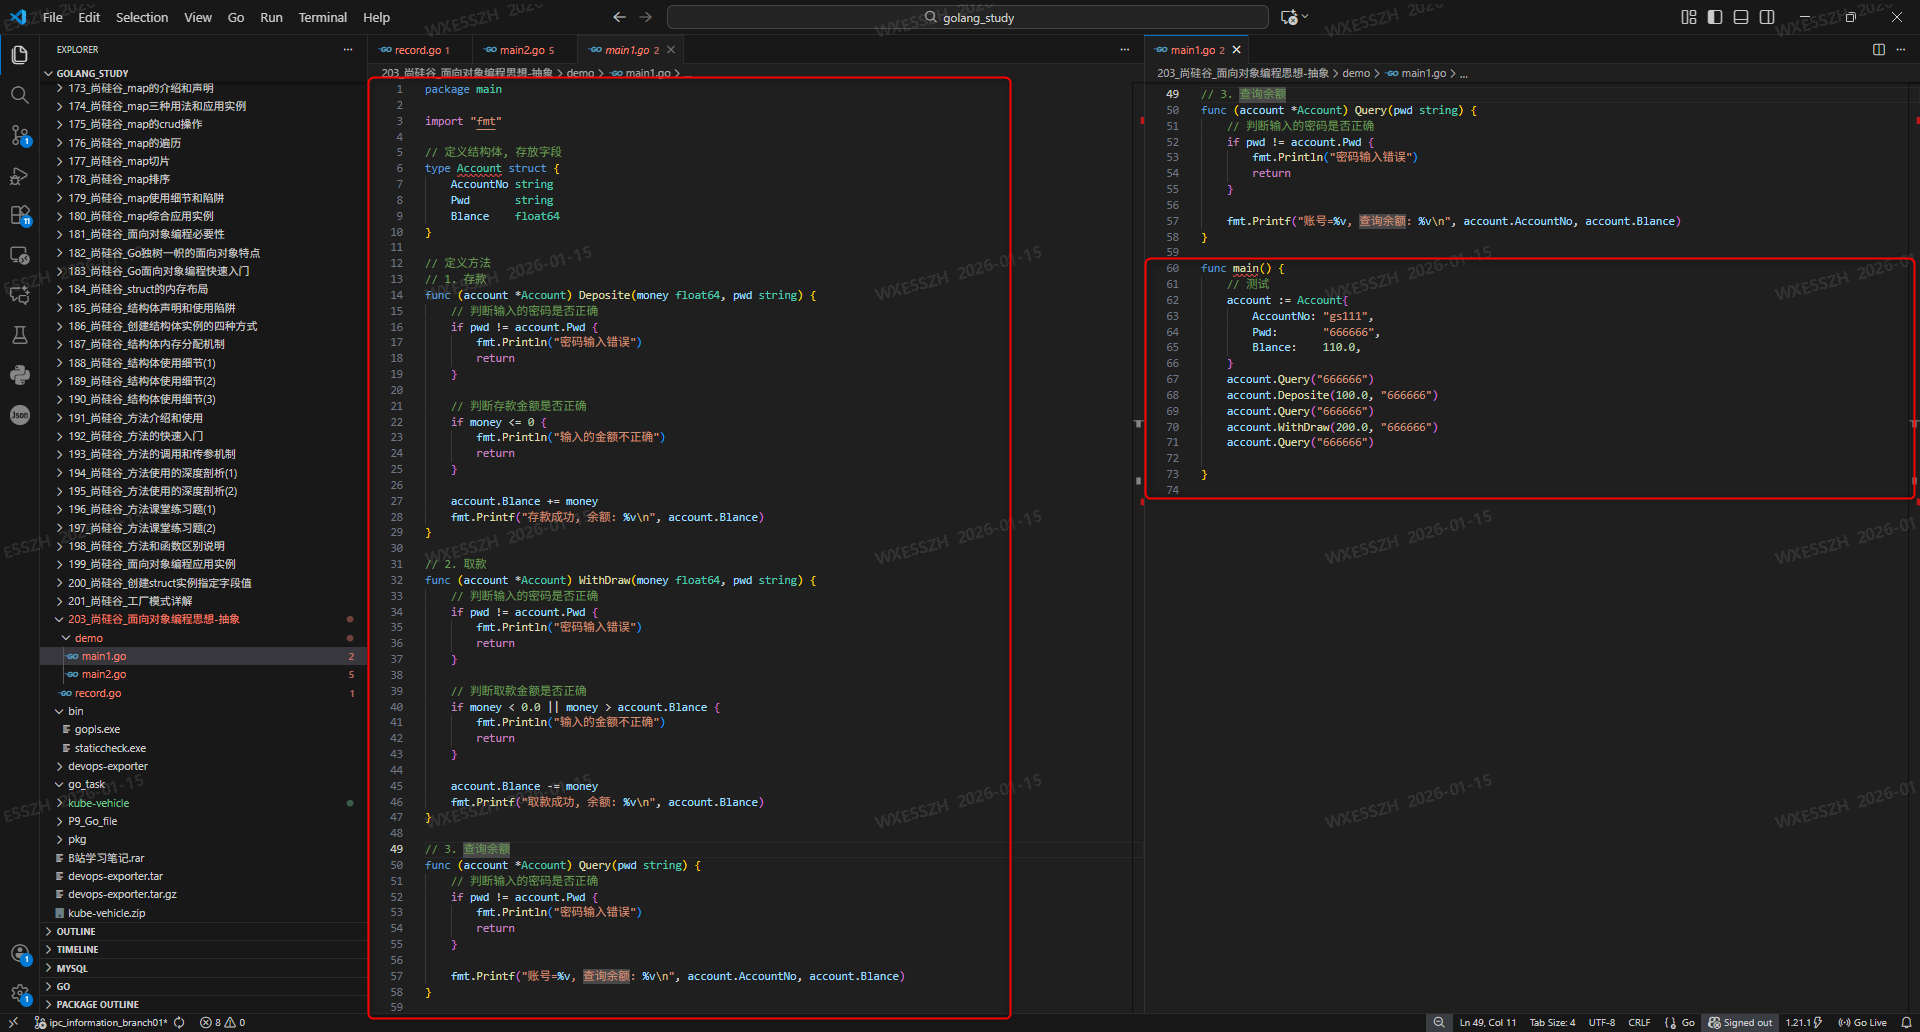This screenshot has height=1032, width=1920.
Task: Open the Manage settings gear
Action: pos(19,993)
